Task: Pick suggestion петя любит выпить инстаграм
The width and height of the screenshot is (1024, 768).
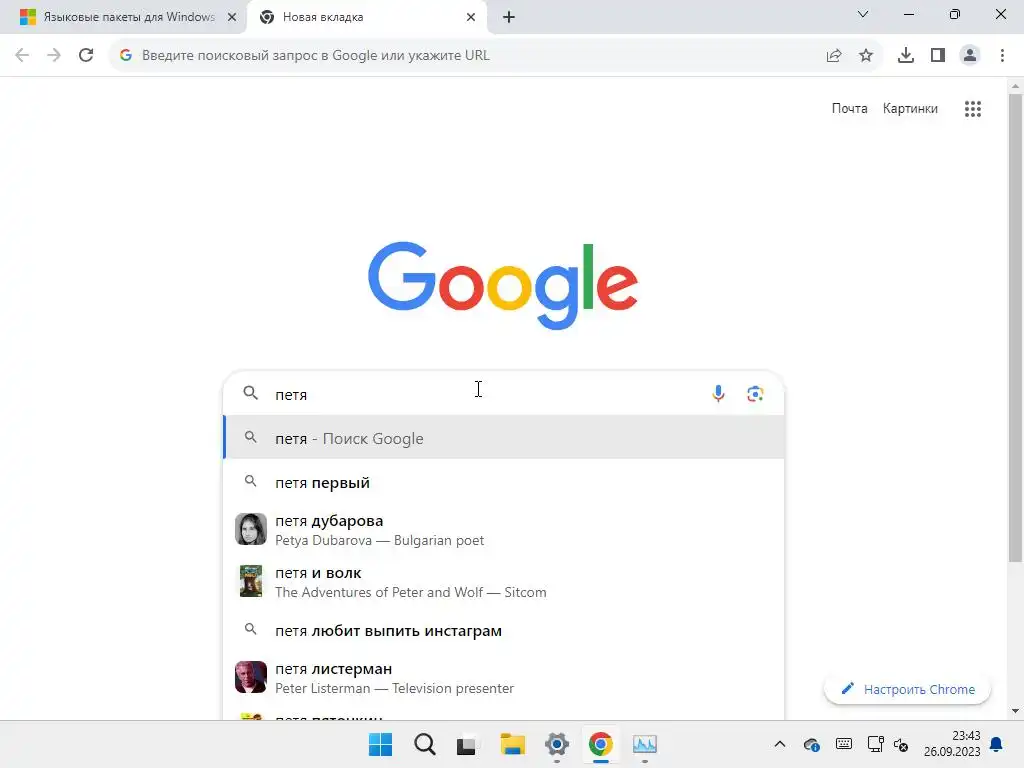Action: tap(504, 630)
